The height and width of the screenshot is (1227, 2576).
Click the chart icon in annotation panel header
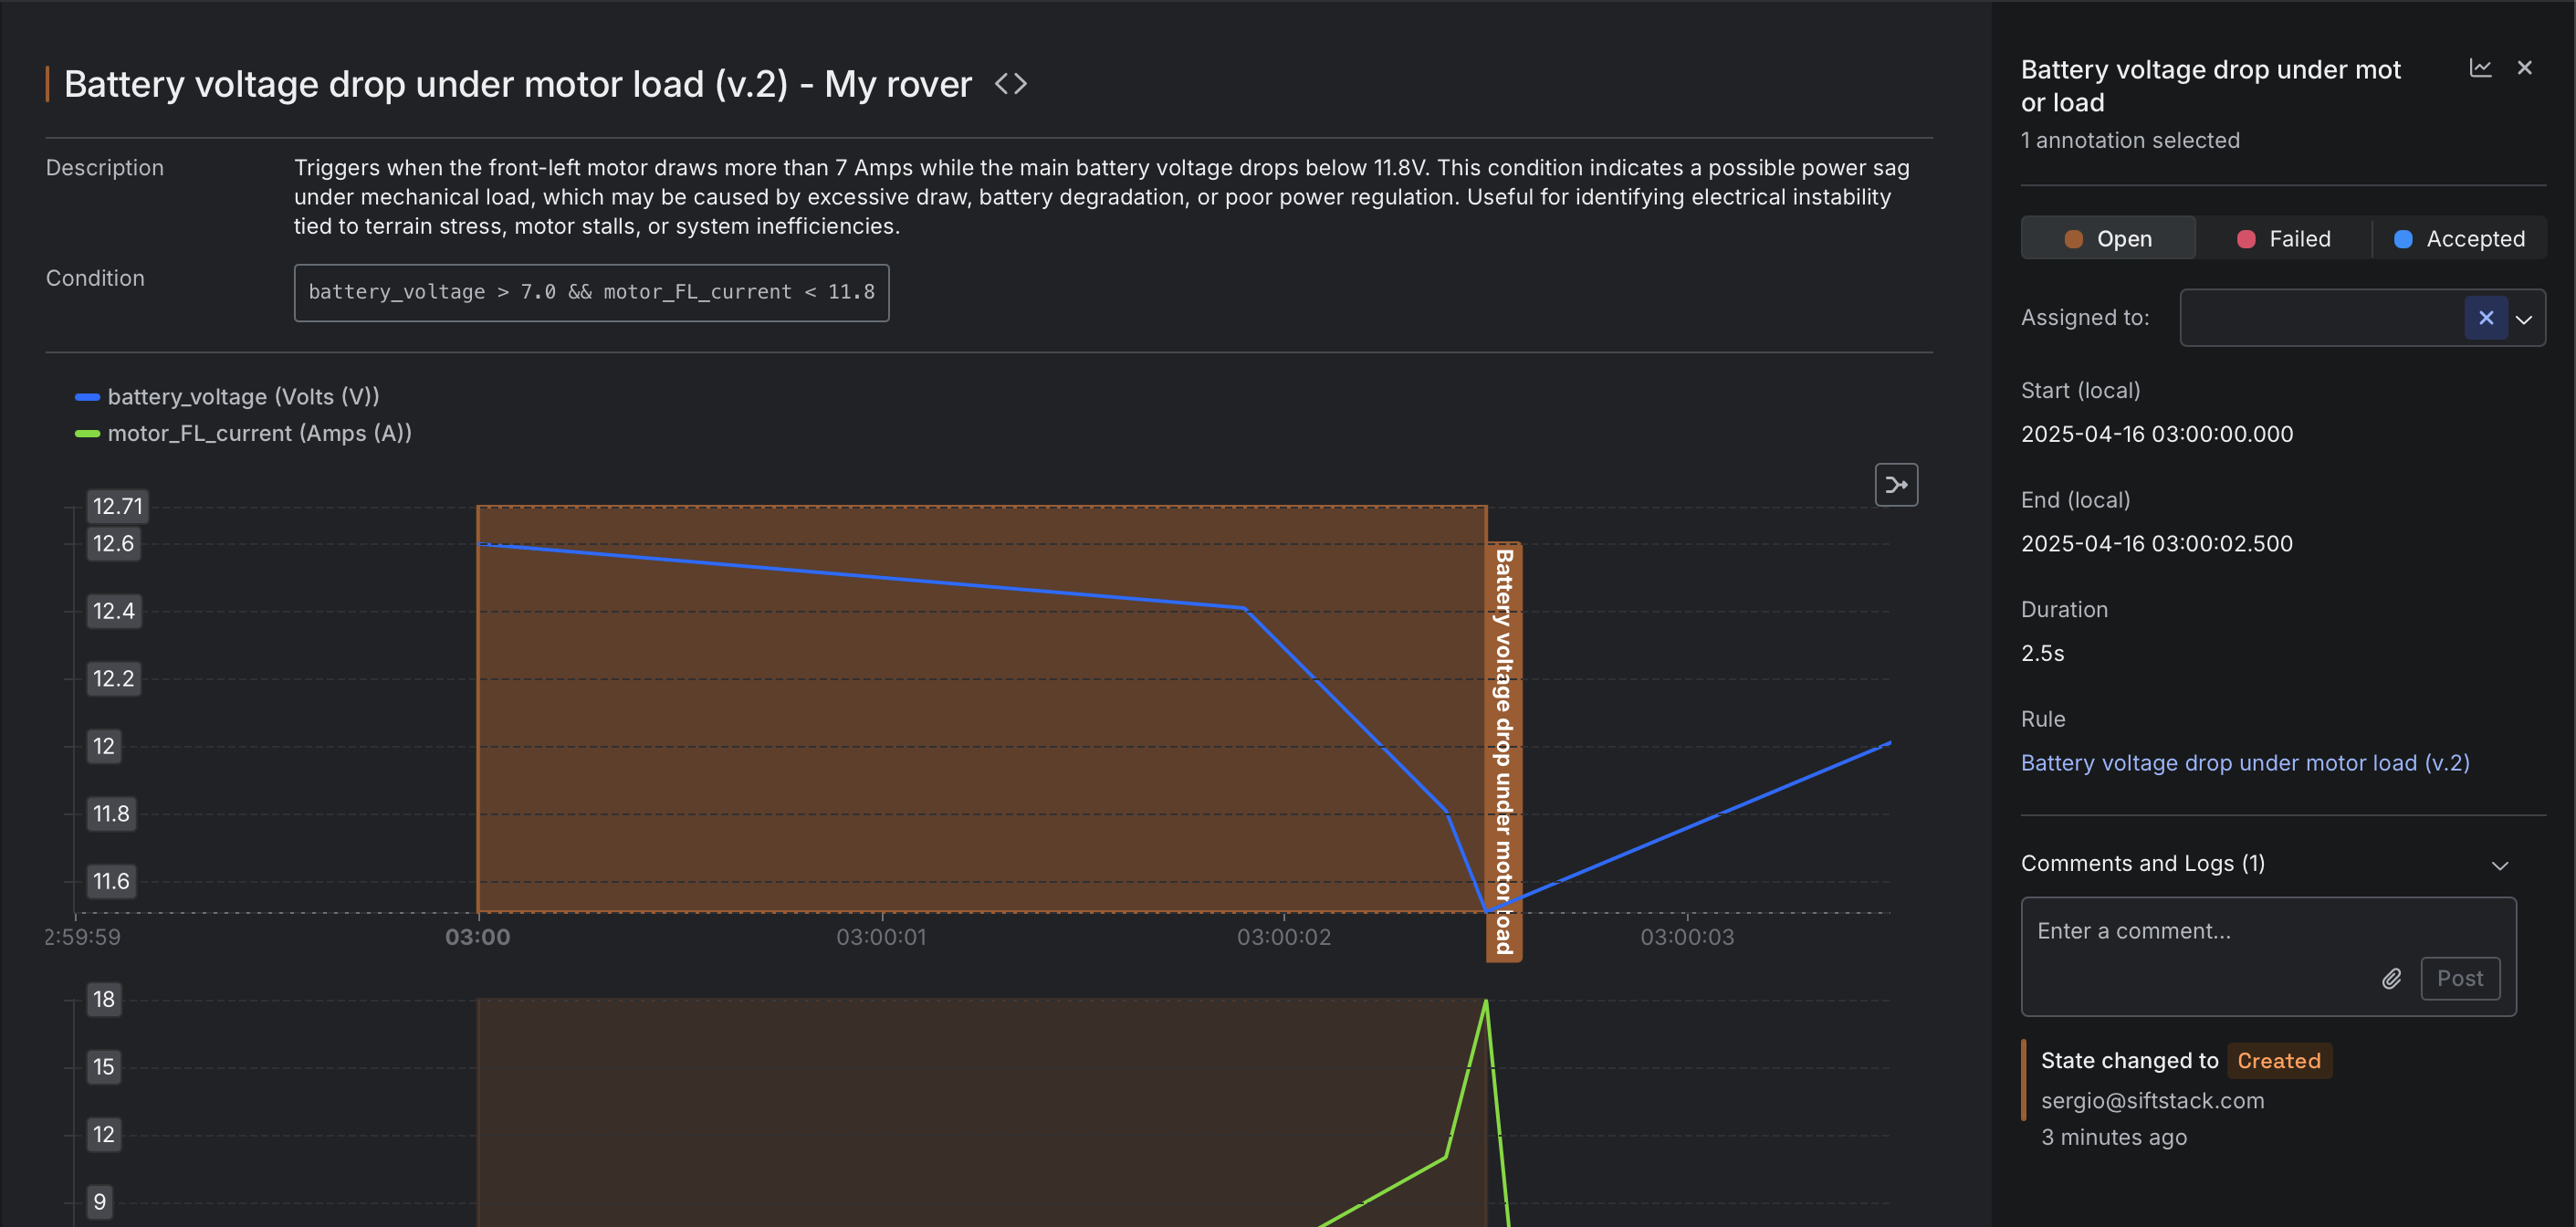pyautogui.click(x=2480, y=68)
